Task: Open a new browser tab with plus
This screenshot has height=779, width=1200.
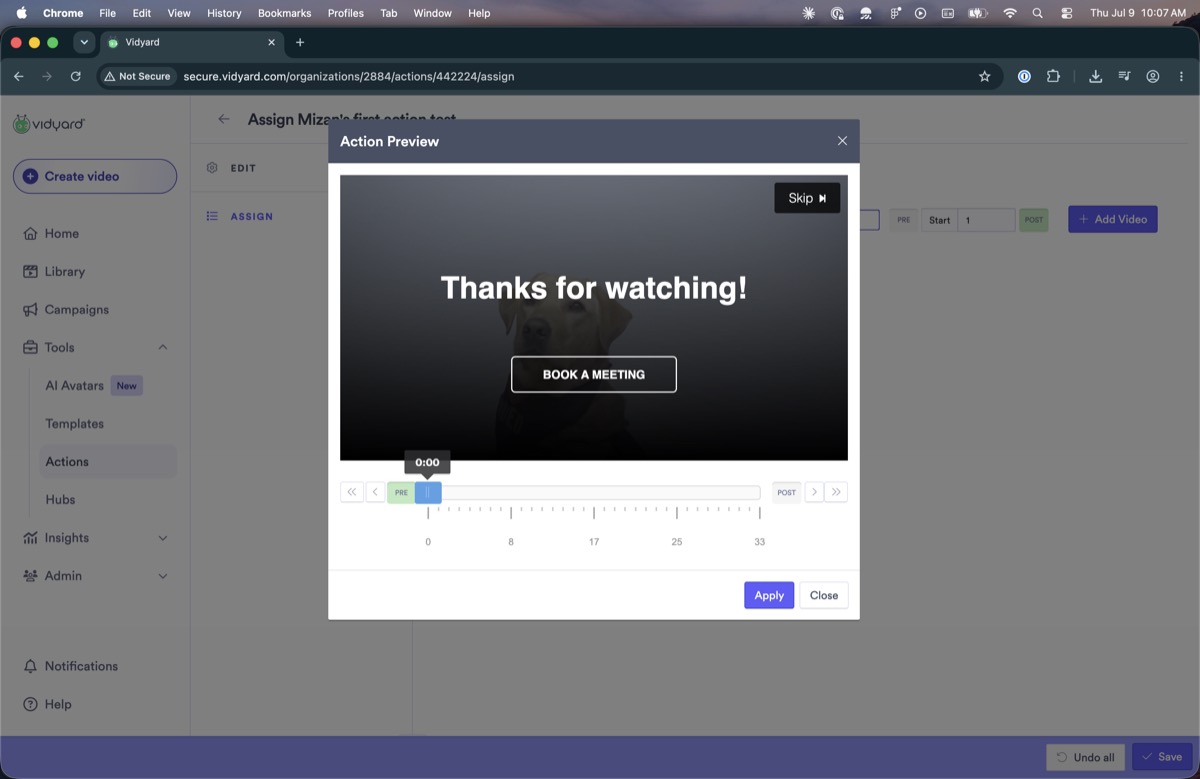Action: (300, 42)
